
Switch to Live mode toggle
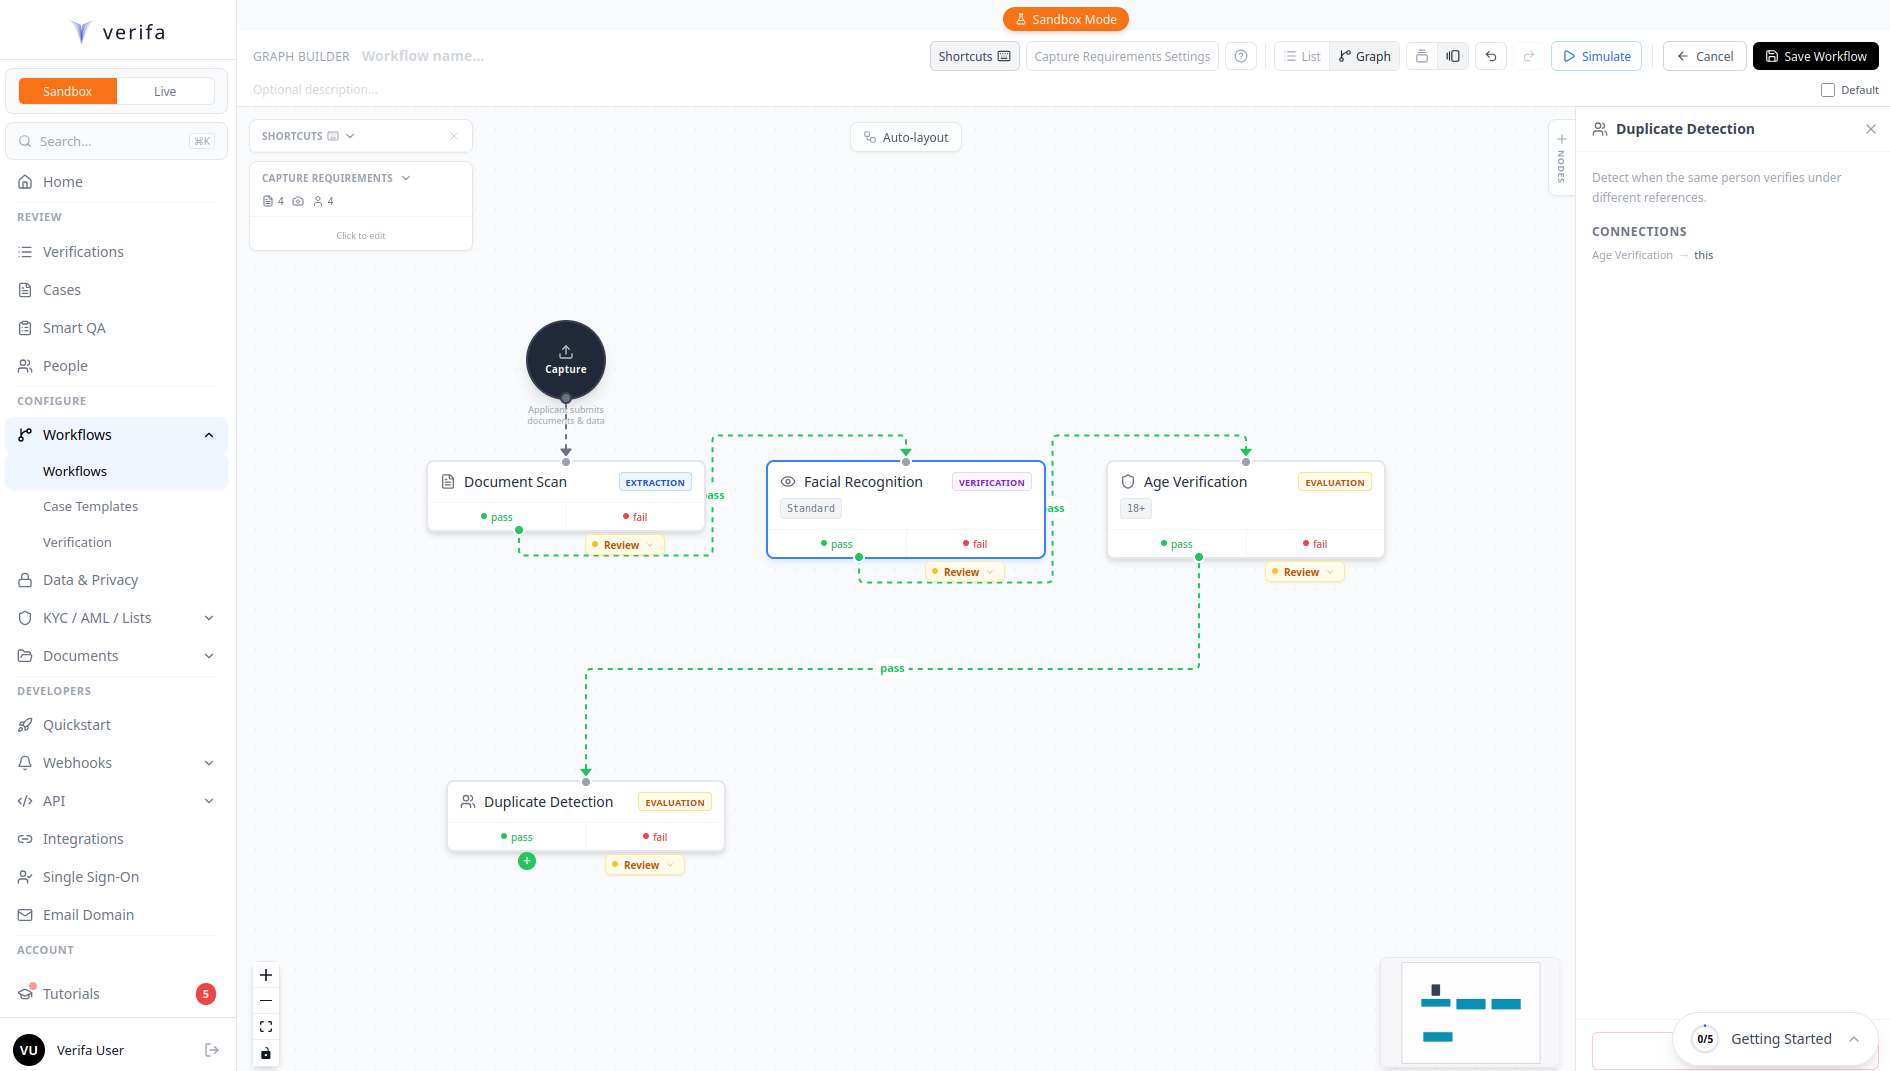[165, 90]
